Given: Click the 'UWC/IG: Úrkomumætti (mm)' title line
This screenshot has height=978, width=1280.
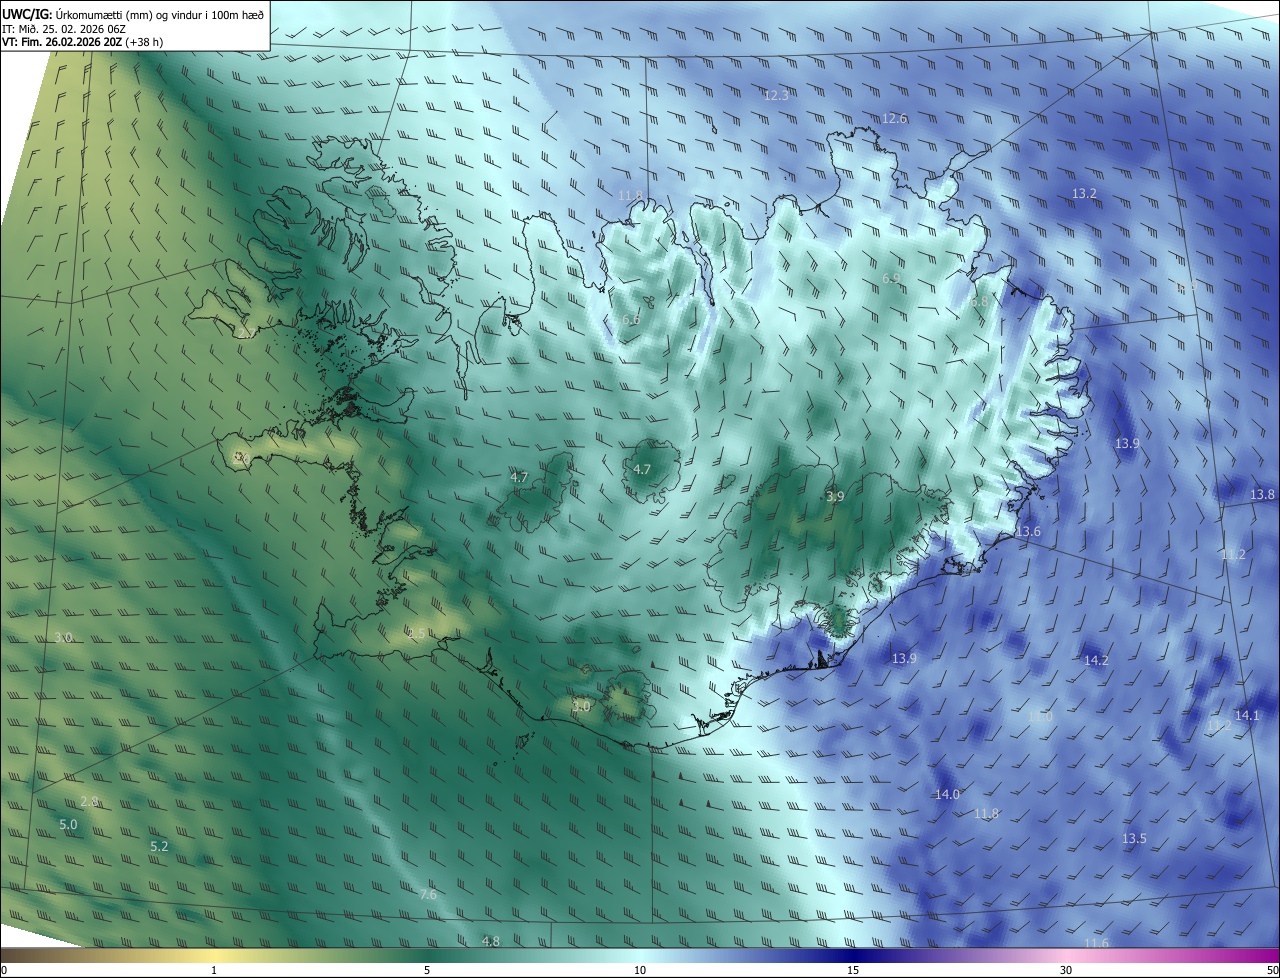Looking at the screenshot, I should point(133,13).
